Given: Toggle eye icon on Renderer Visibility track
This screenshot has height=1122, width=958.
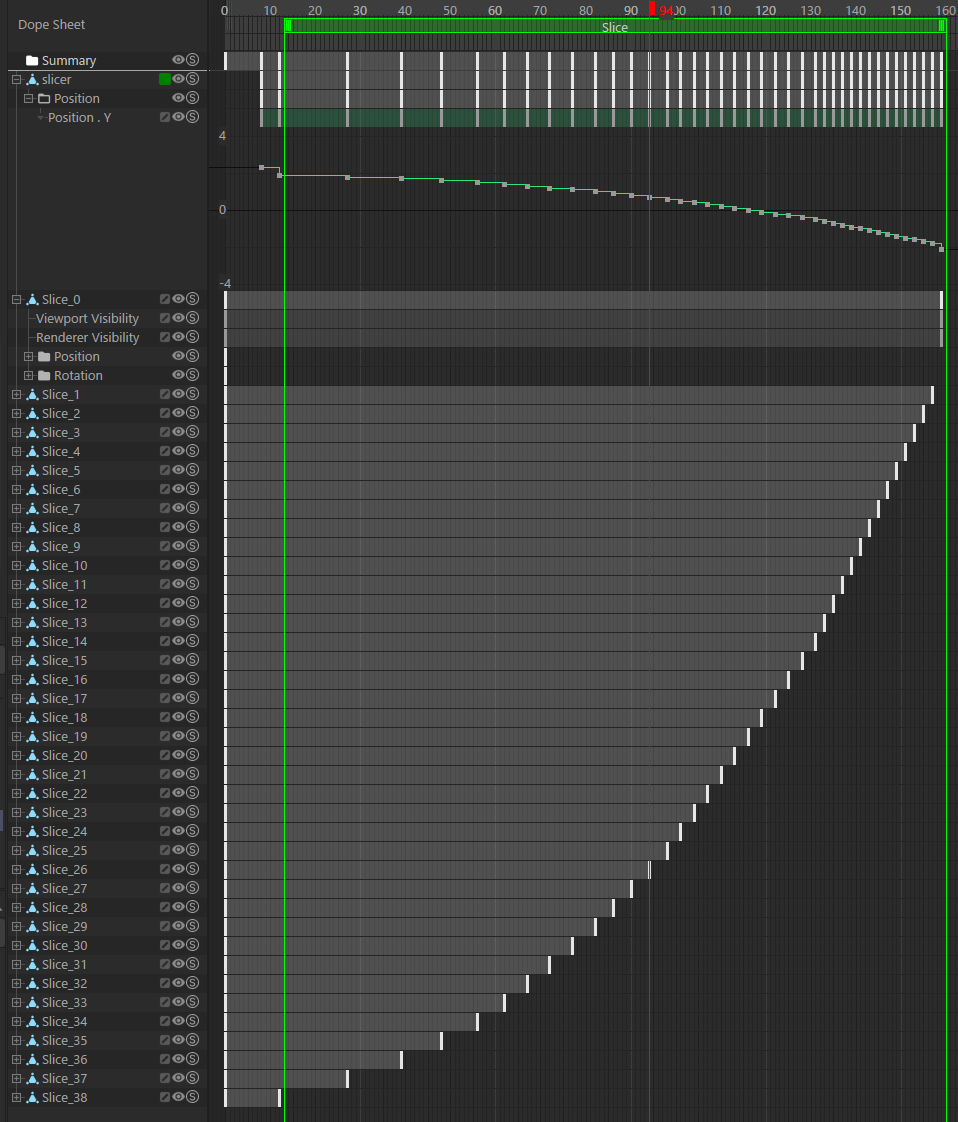Looking at the screenshot, I should [x=178, y=336].
